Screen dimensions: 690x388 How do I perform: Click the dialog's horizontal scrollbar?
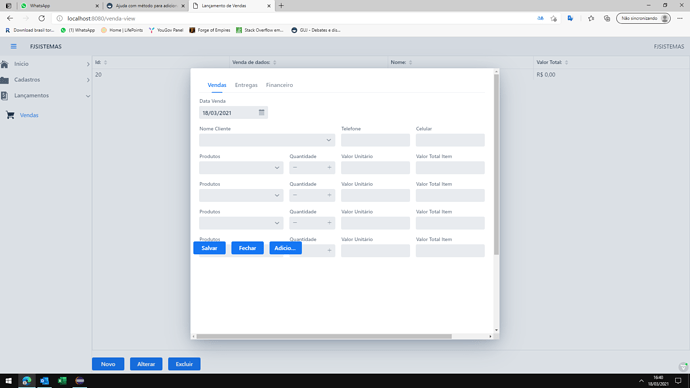[324, 337]
